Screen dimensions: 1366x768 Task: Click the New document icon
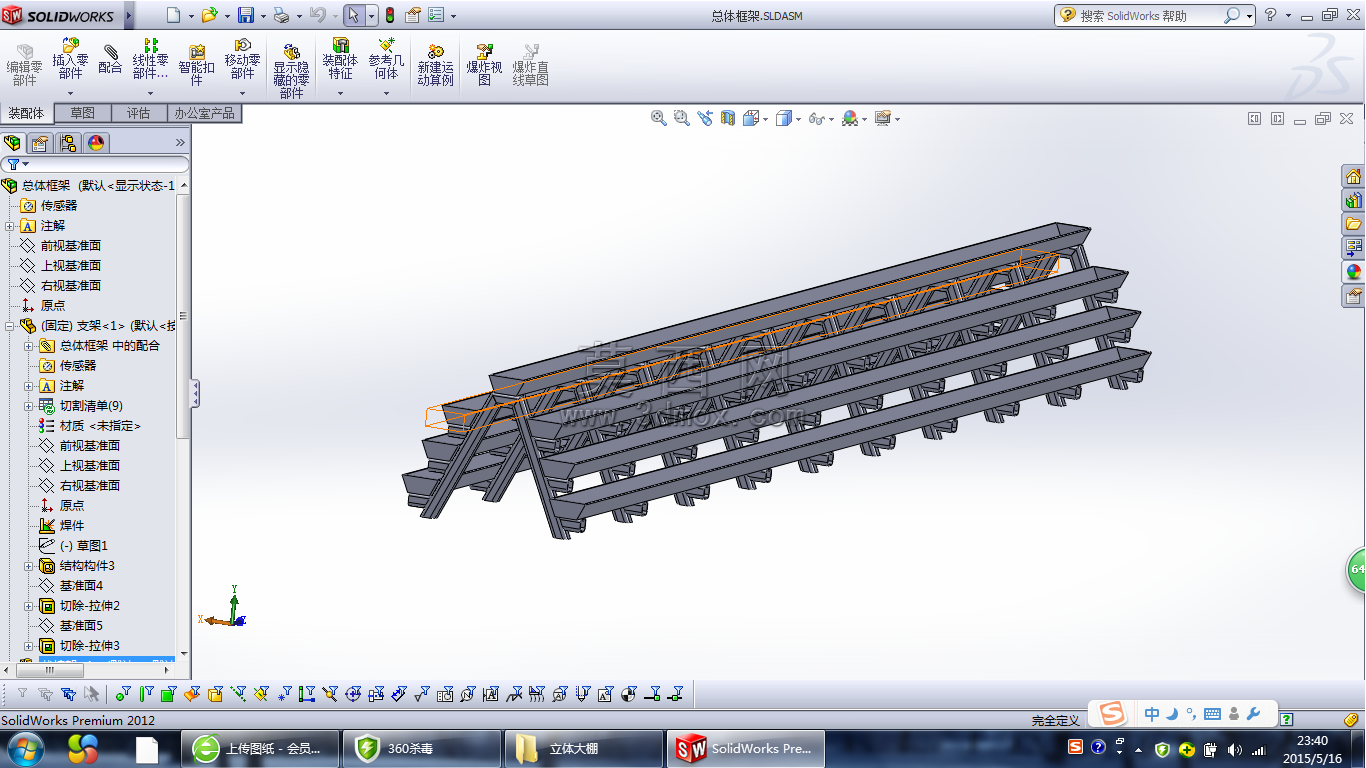click(174, 15)
